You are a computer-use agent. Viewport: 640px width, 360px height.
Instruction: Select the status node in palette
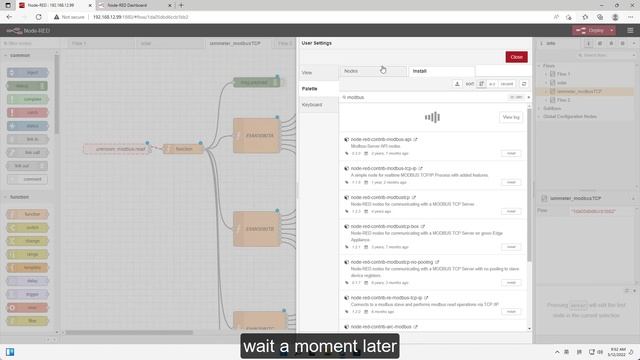[x=27, y=126]
